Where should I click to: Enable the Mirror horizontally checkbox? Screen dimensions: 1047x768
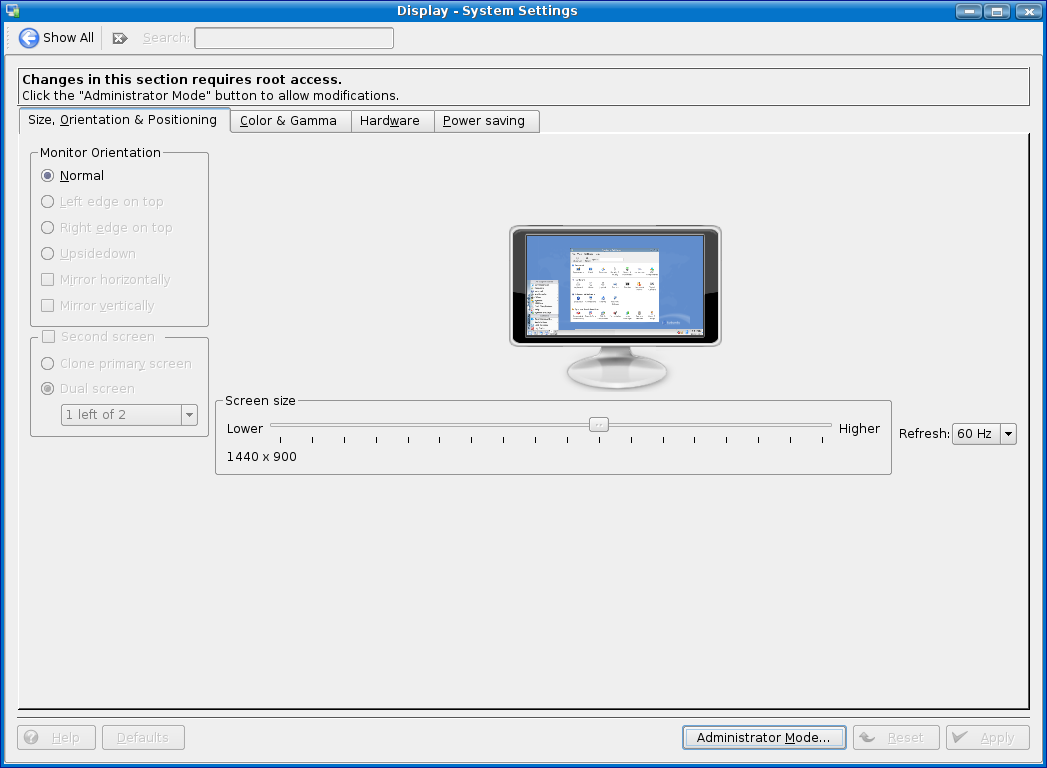[48, 280]
